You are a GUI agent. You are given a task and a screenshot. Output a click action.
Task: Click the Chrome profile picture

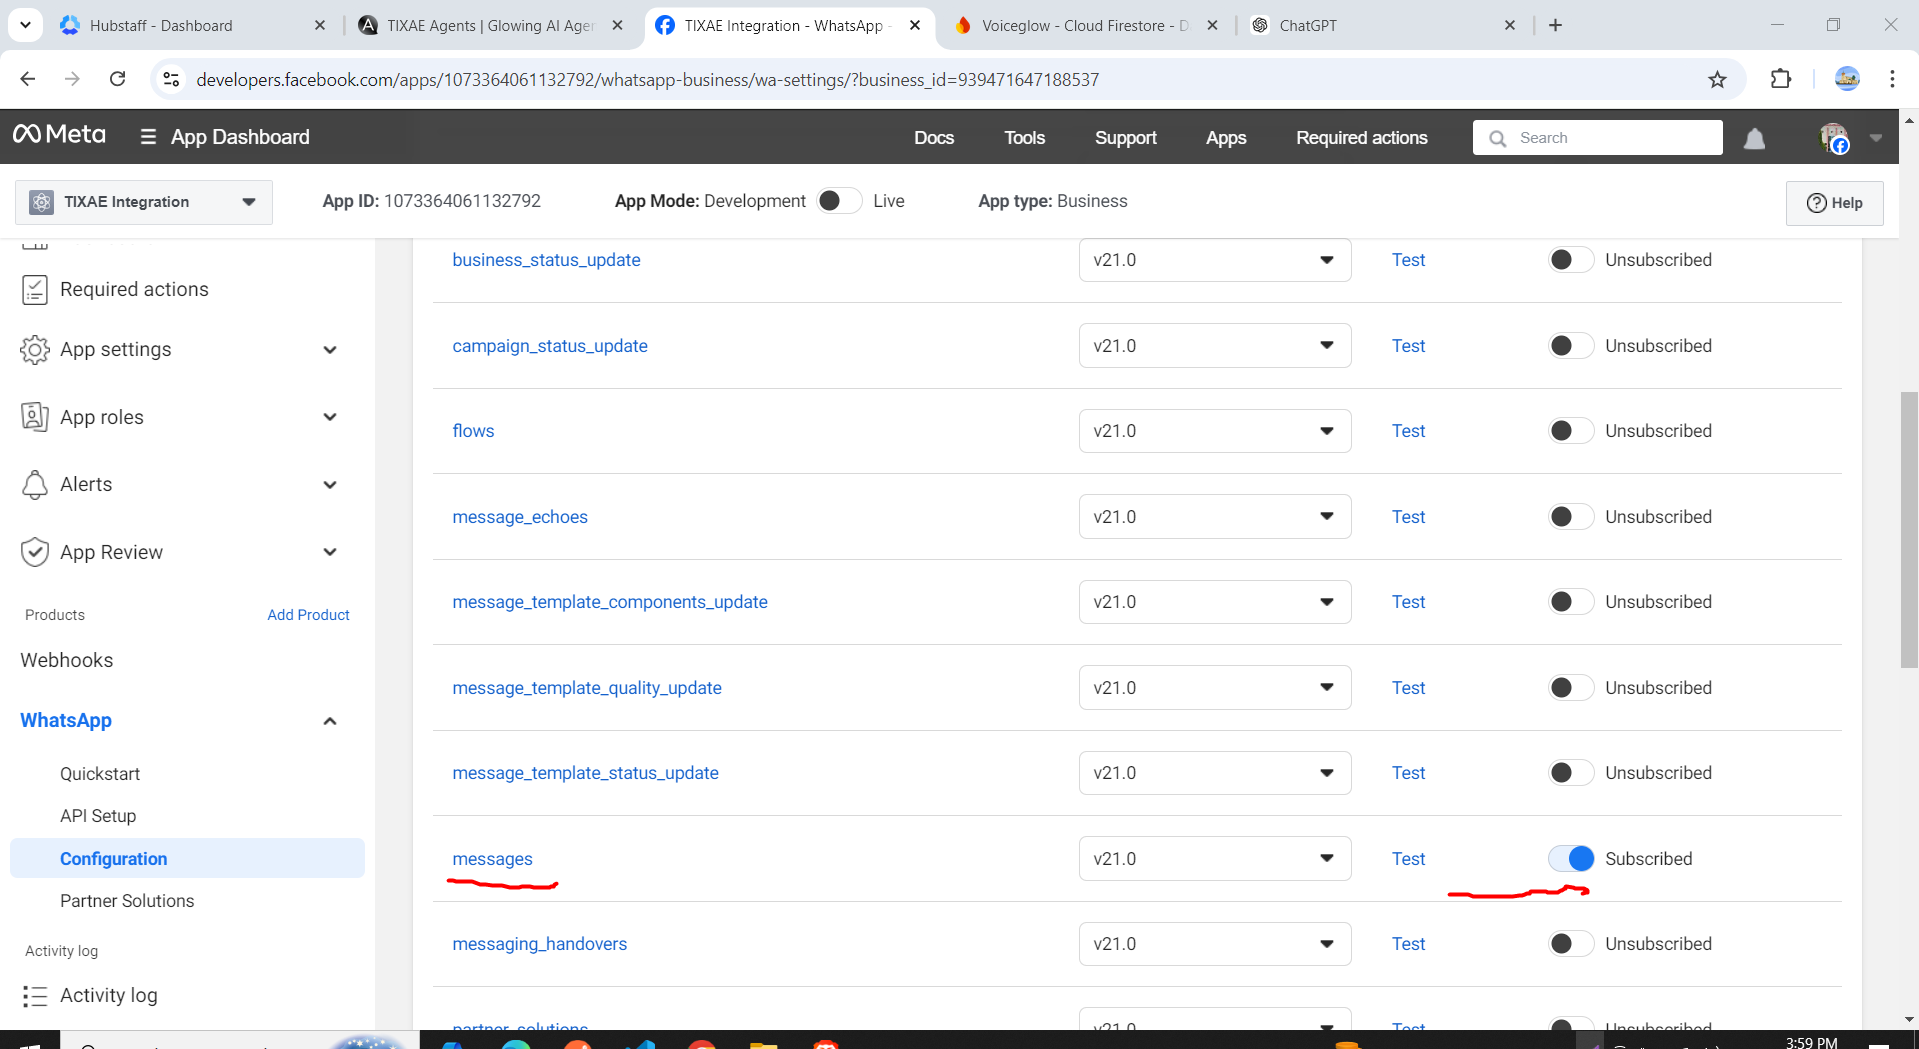tap(1847, 79)
